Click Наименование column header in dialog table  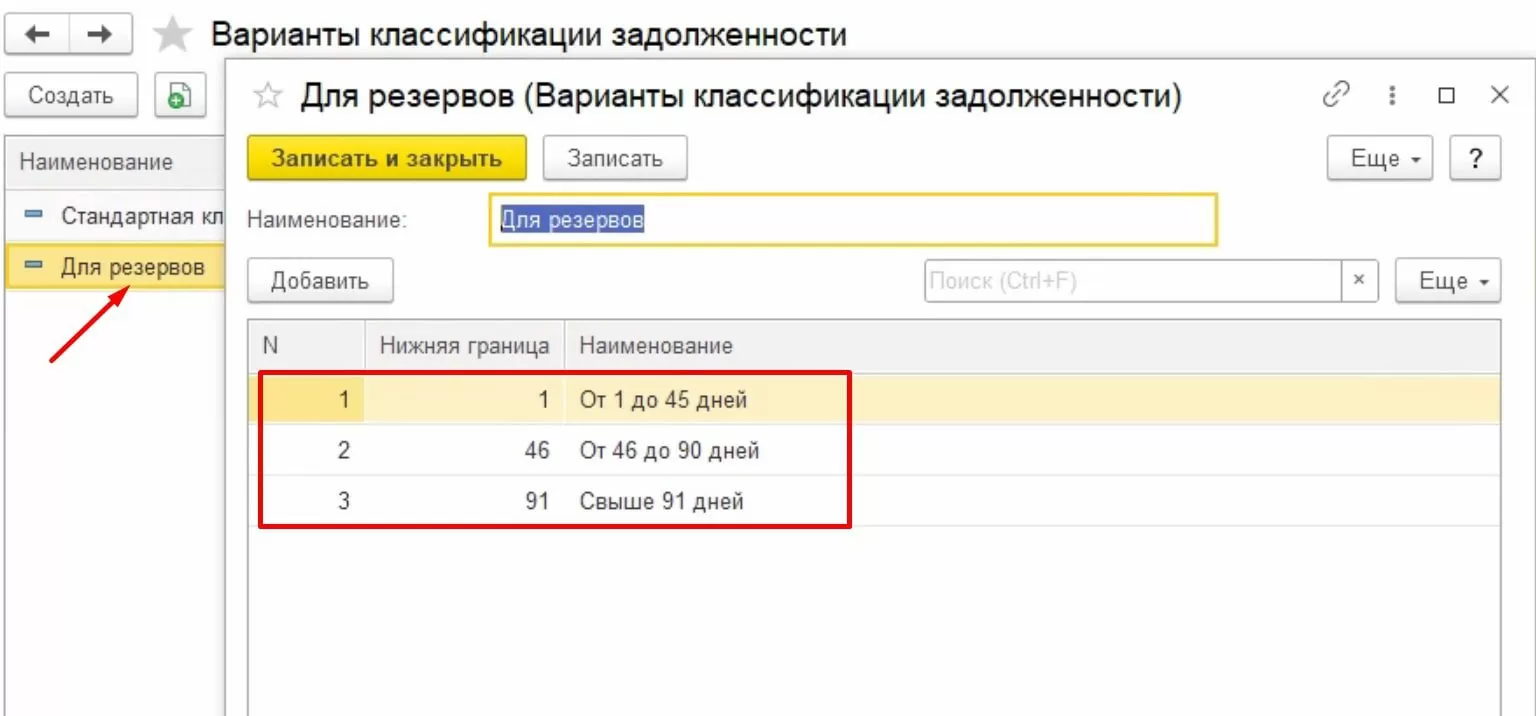pos(1033,346)
